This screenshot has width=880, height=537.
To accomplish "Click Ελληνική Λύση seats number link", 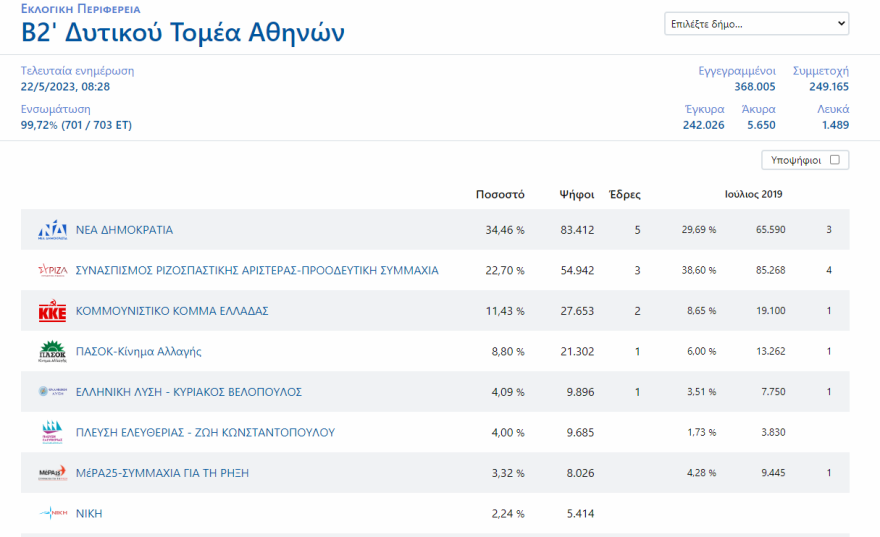I will click(x=637, y=392).
